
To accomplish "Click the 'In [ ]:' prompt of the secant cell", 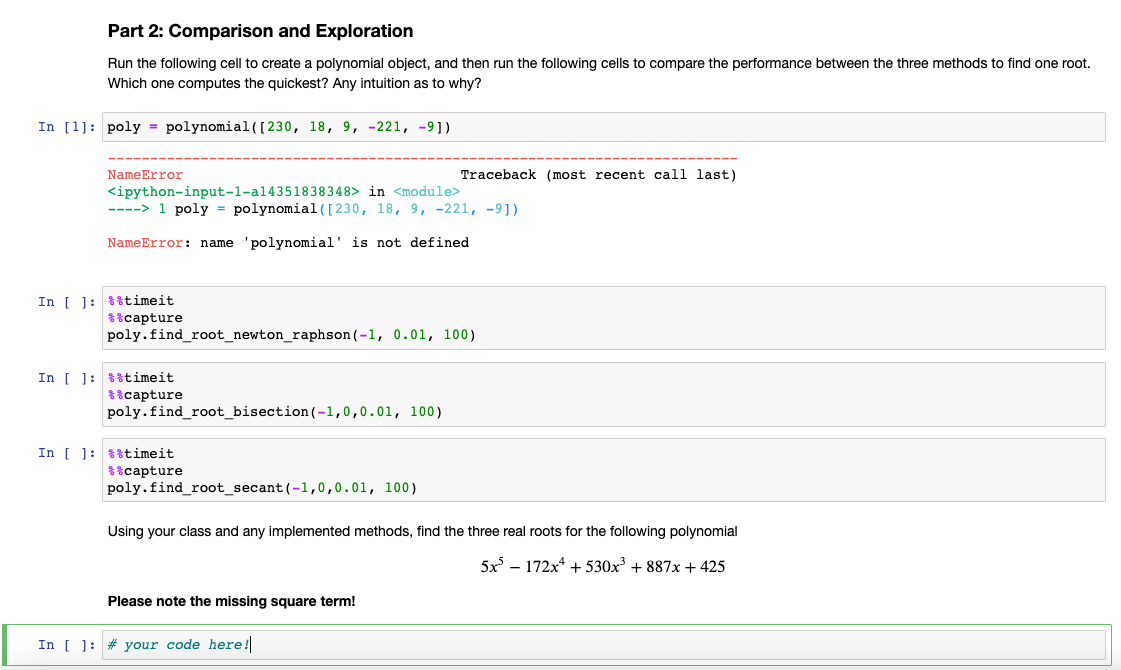I will pyautogui.click(x=63, y=453).
